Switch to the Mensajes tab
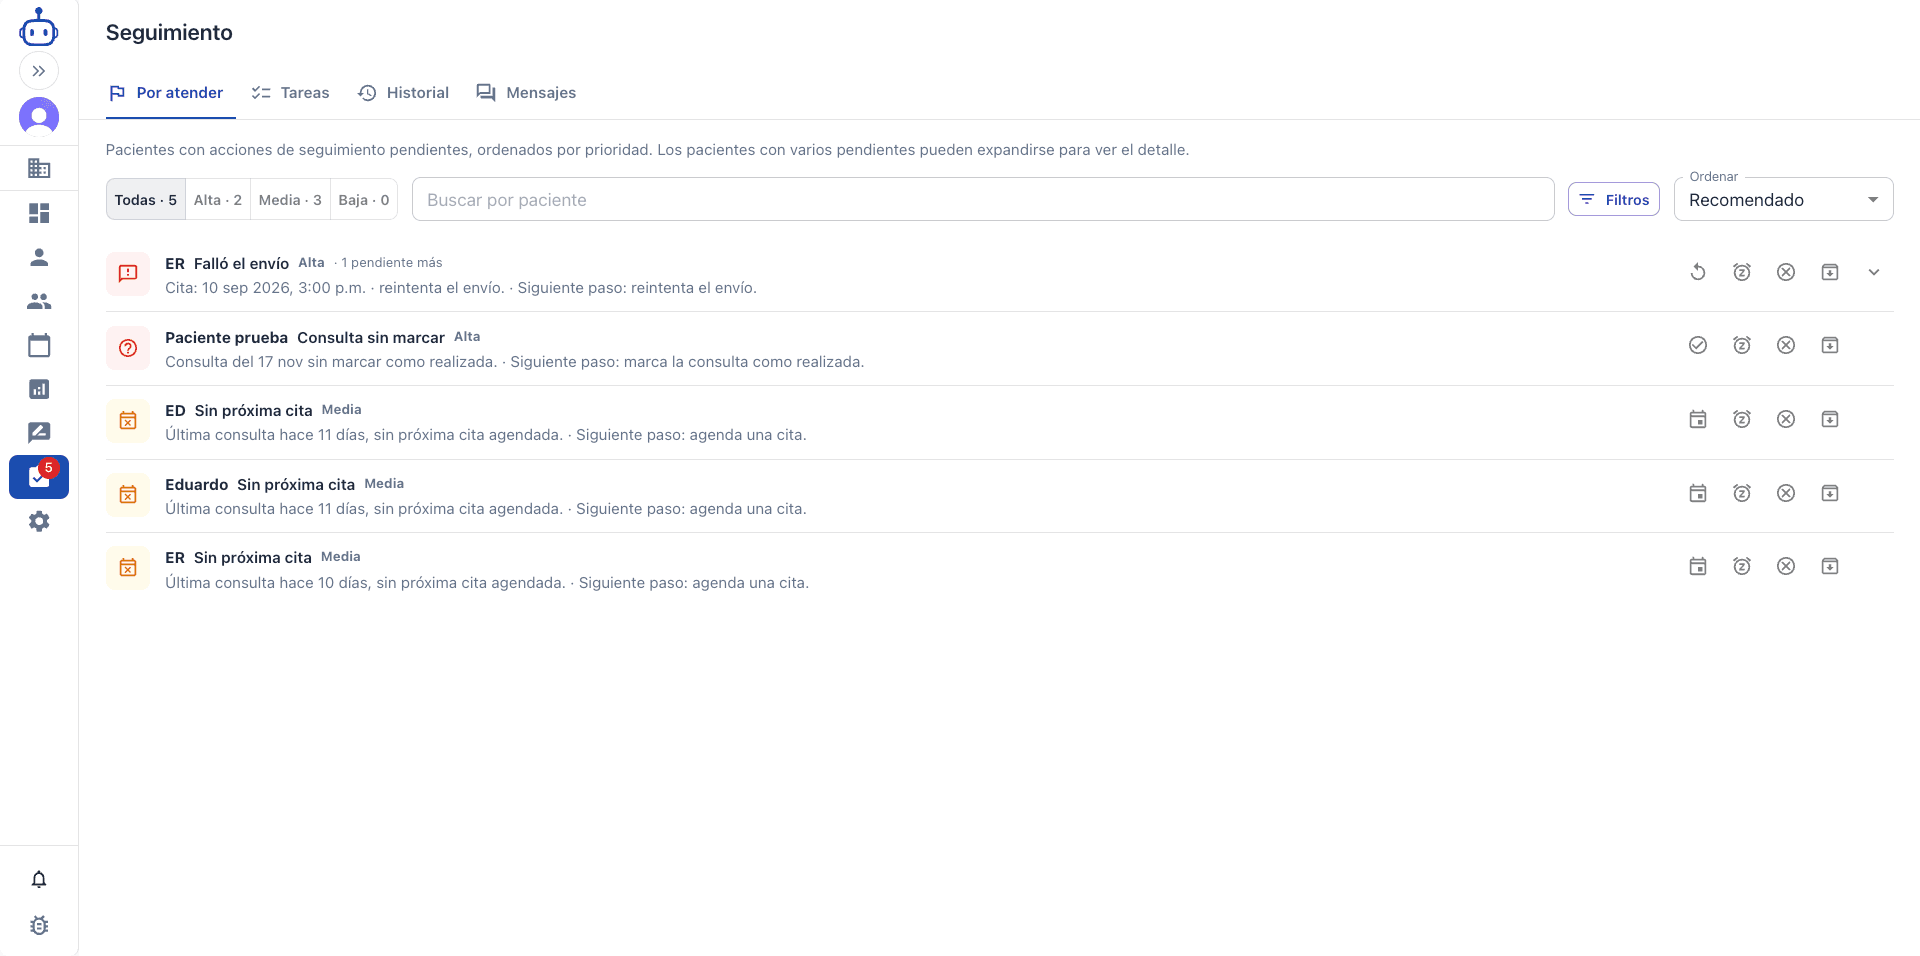The image size is (1920, 956). (526, 93)
